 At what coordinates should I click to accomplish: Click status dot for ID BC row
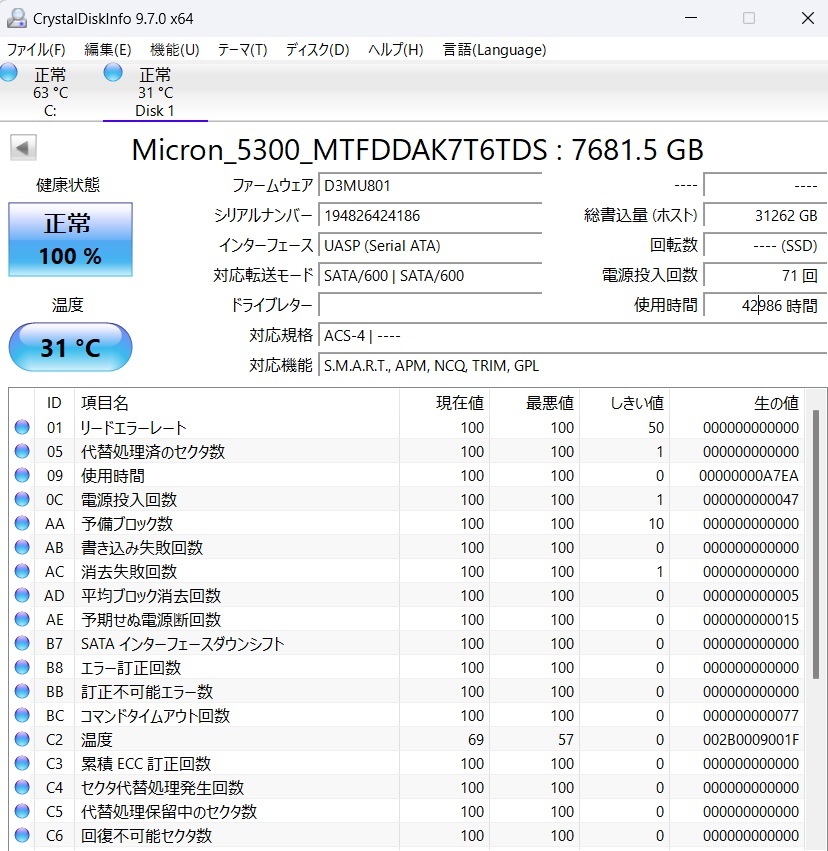(x=22, y=715)
